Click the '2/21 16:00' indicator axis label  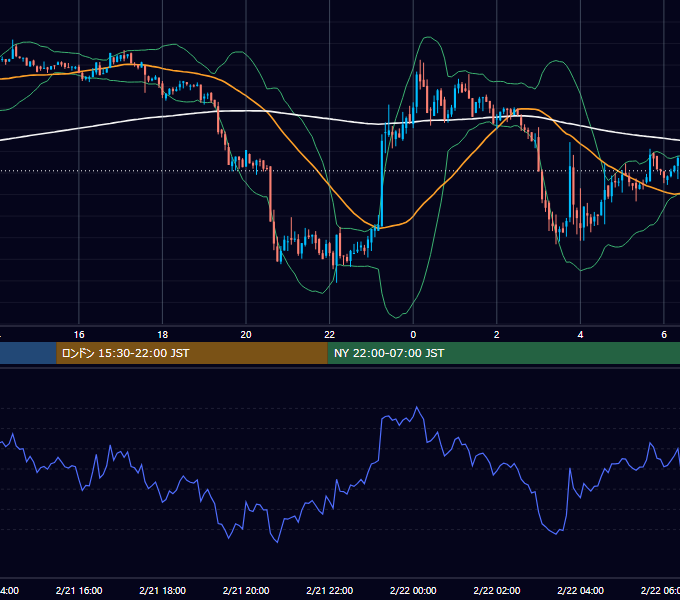(x=79, y=590)
